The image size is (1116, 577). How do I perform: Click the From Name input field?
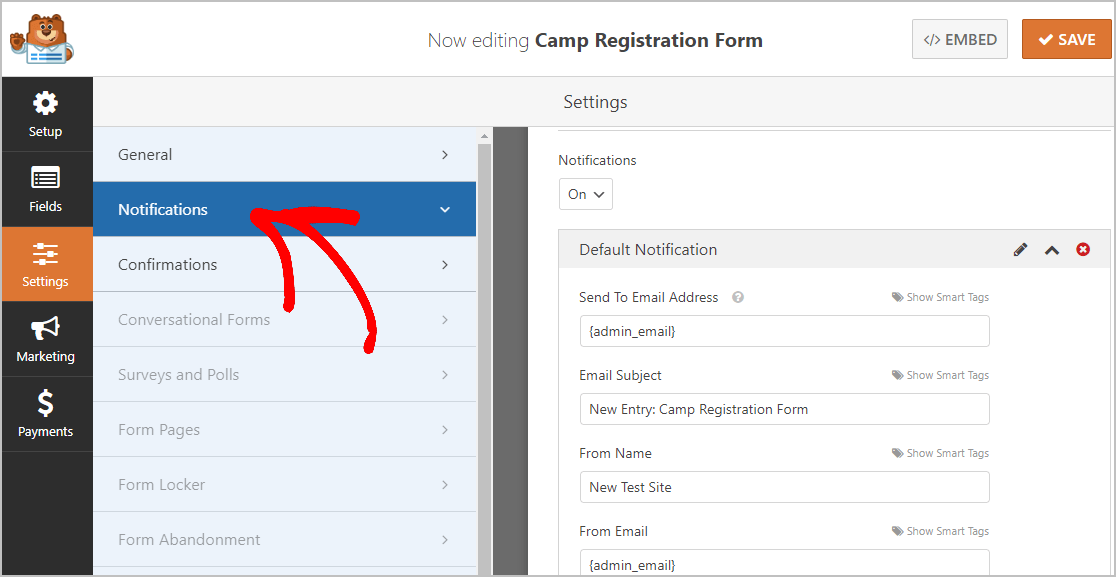[784, 487]
